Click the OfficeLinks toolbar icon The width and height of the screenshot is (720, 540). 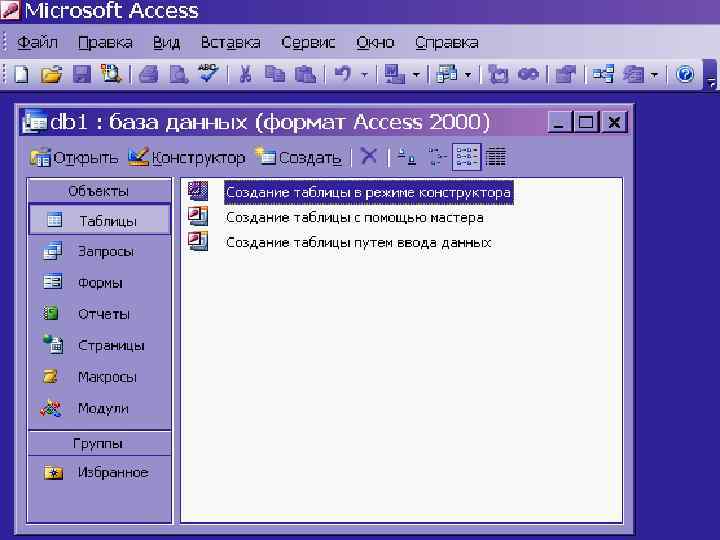click(394, 74)
